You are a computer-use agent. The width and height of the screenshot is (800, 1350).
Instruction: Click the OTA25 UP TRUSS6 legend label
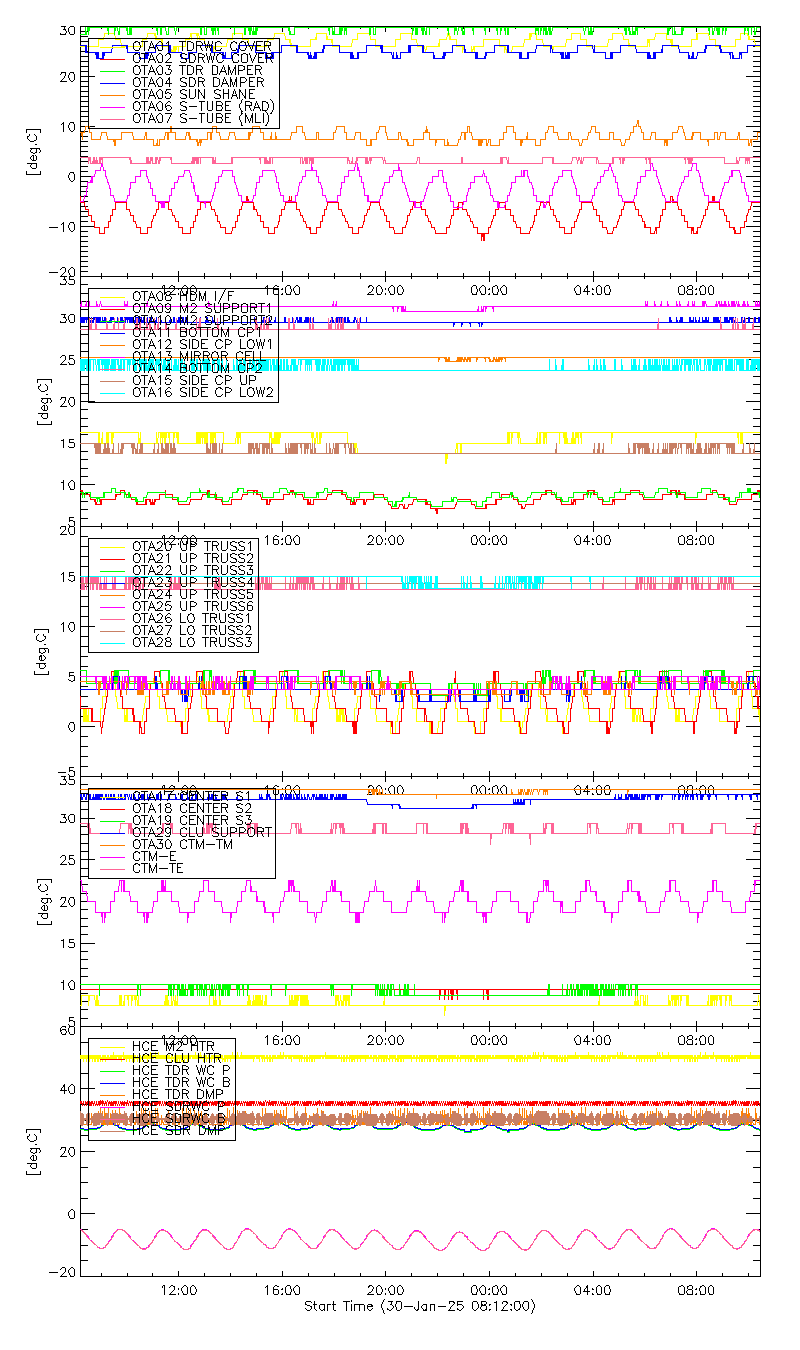click(x=193, y=606)
